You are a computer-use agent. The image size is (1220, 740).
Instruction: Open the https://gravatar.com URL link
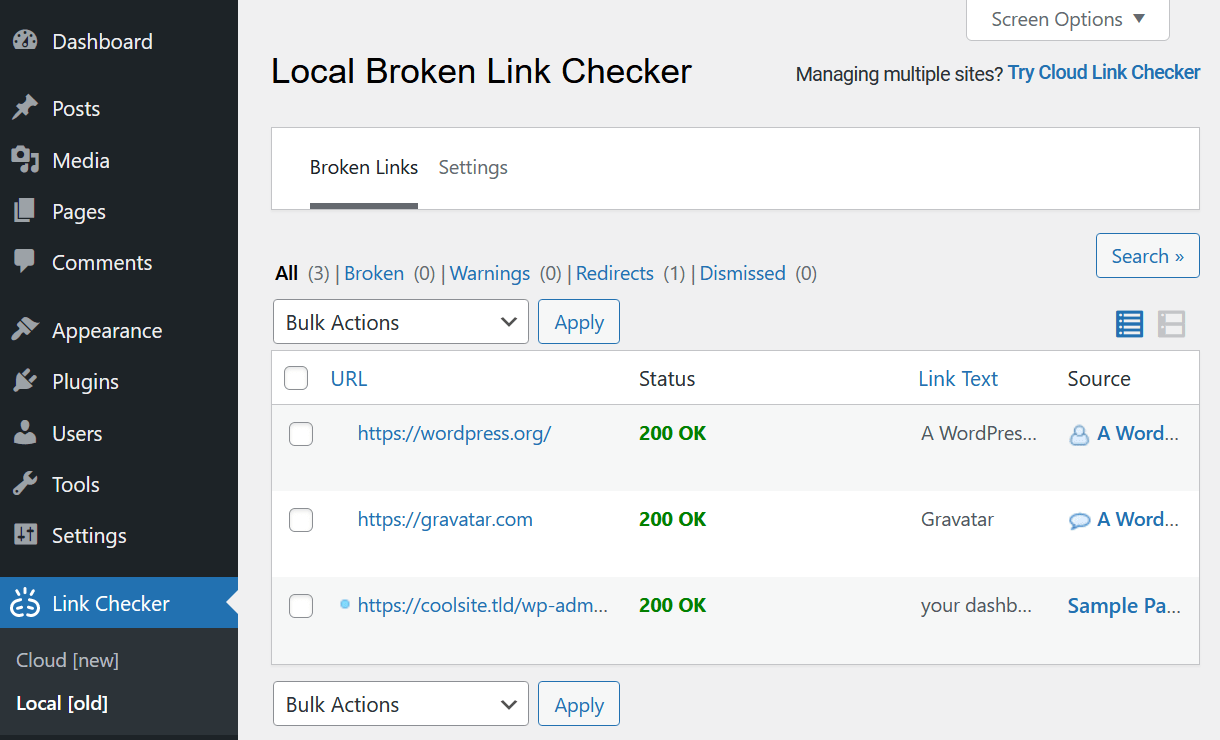point(445,519)
